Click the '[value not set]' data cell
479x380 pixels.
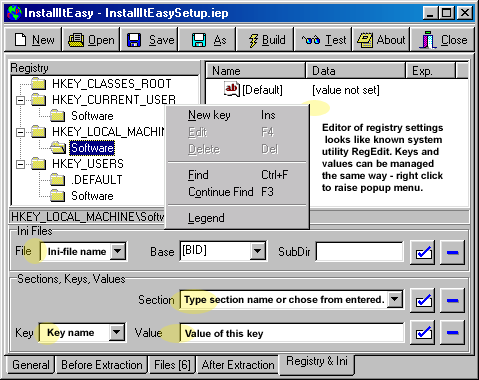pos(346,90)
